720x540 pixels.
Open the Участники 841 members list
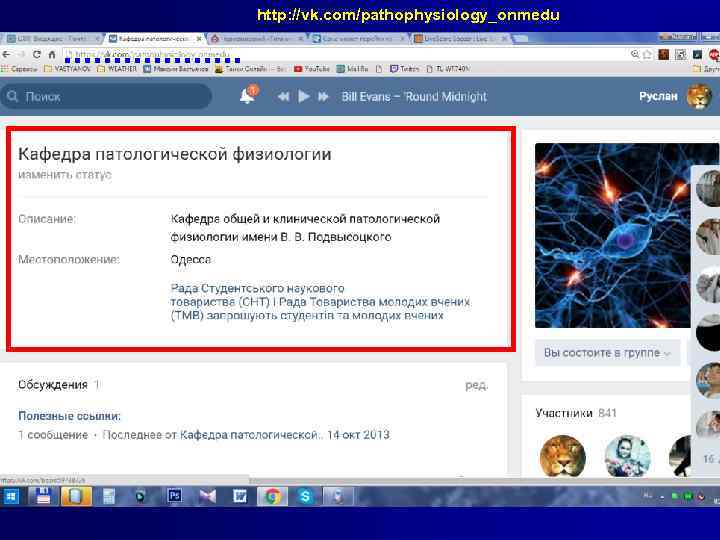(576, 413)
